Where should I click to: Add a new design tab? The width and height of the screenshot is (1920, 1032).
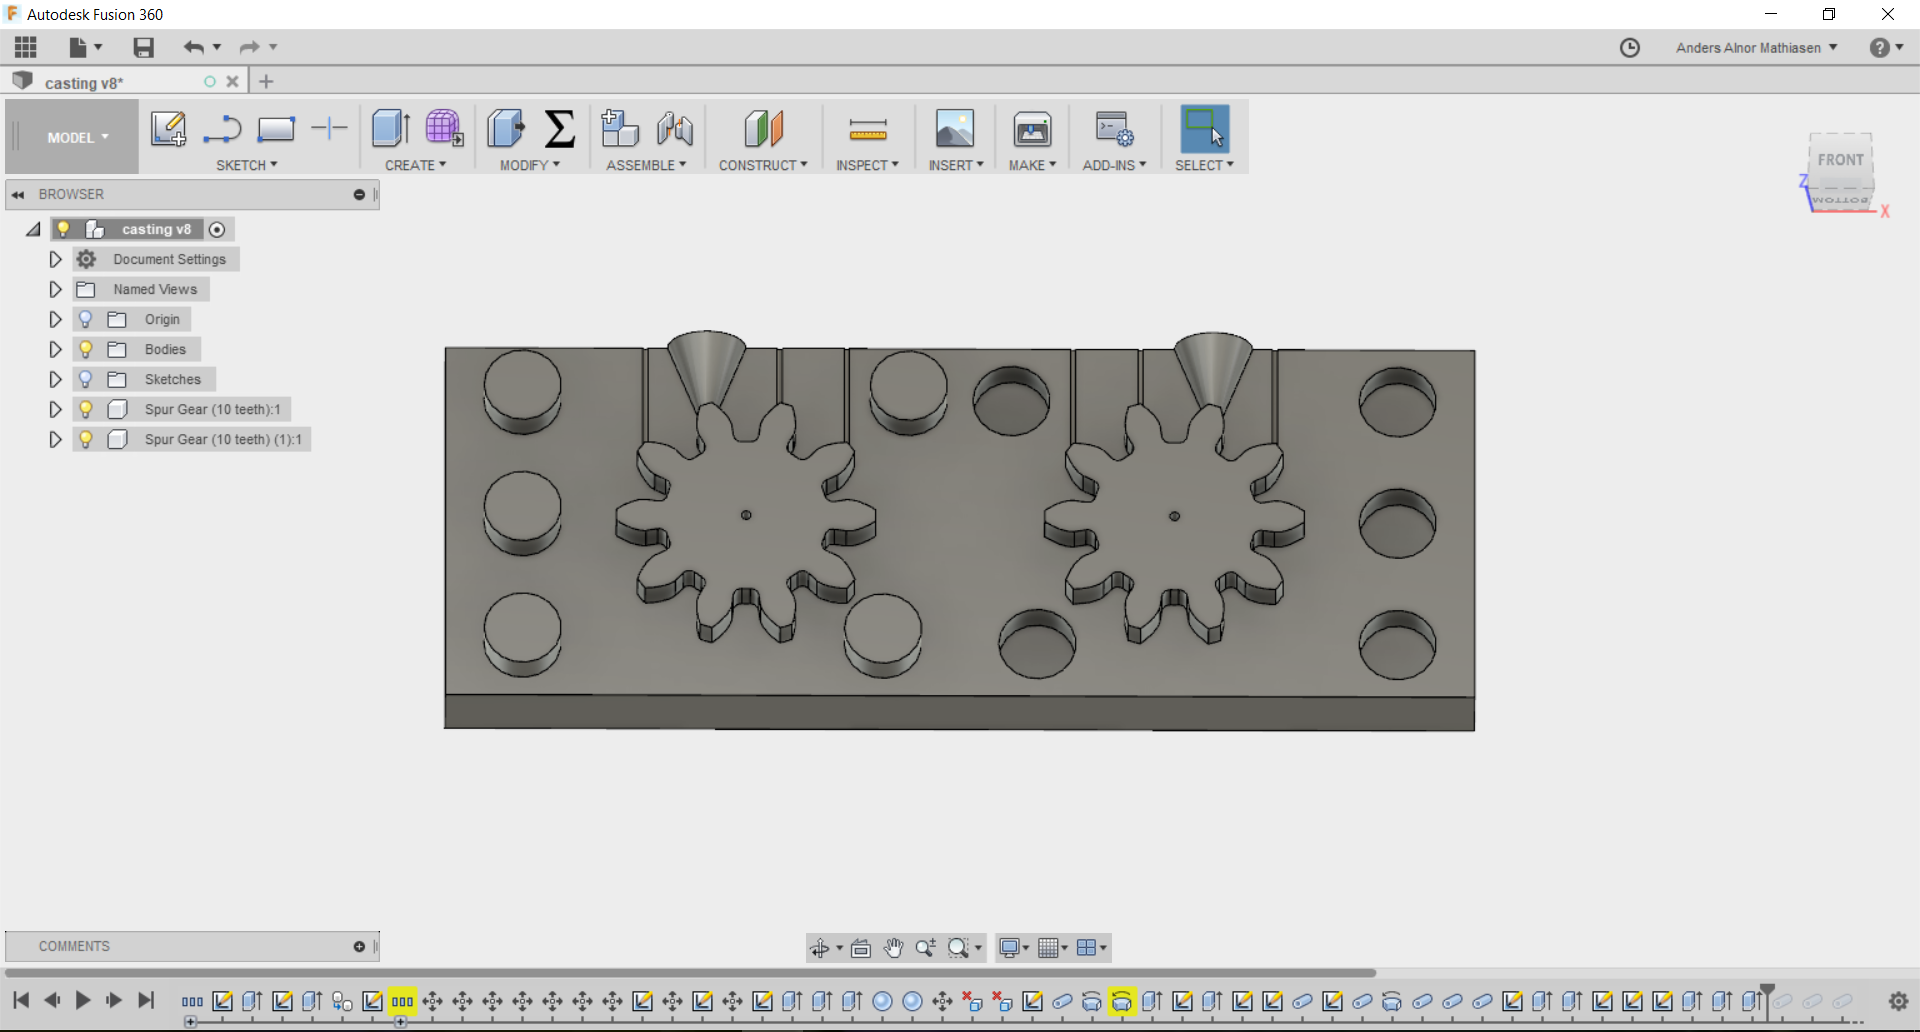(x=266, y=82)
